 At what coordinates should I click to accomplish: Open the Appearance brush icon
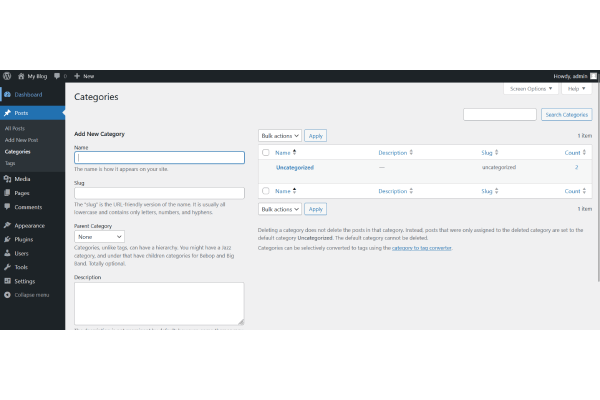(7, 226)
